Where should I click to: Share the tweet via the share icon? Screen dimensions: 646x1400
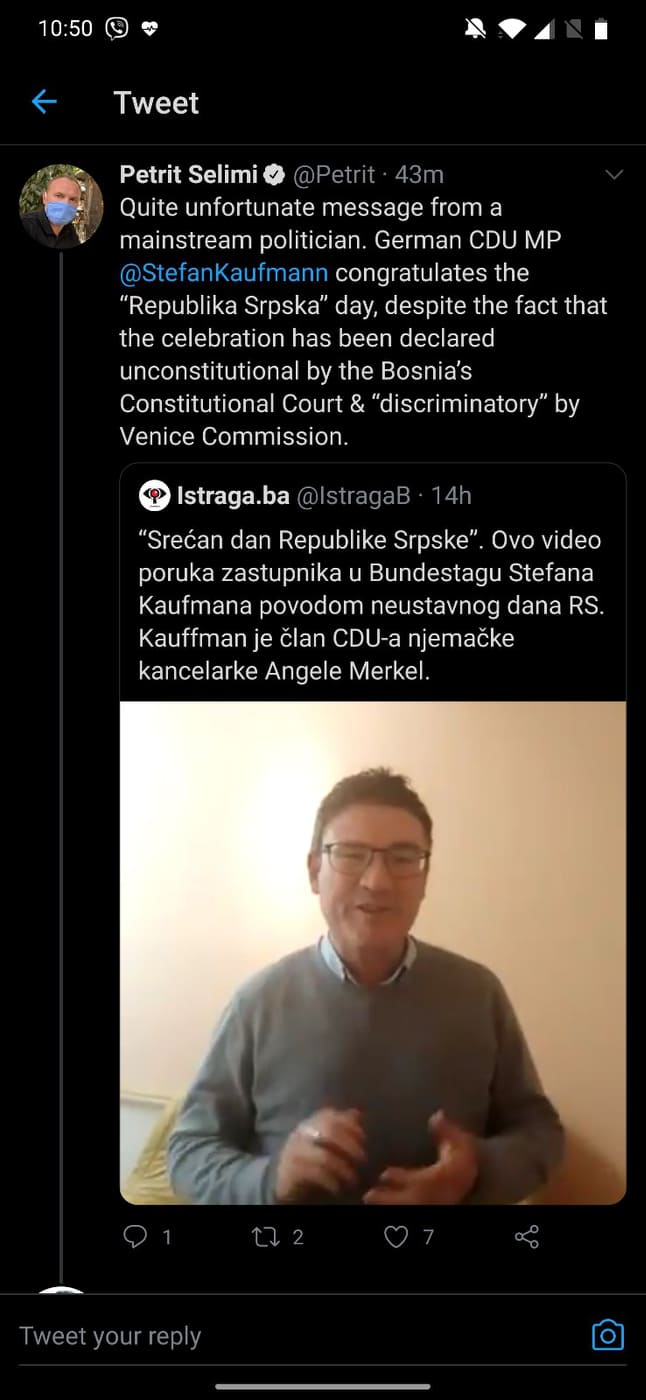[527, 1237]
